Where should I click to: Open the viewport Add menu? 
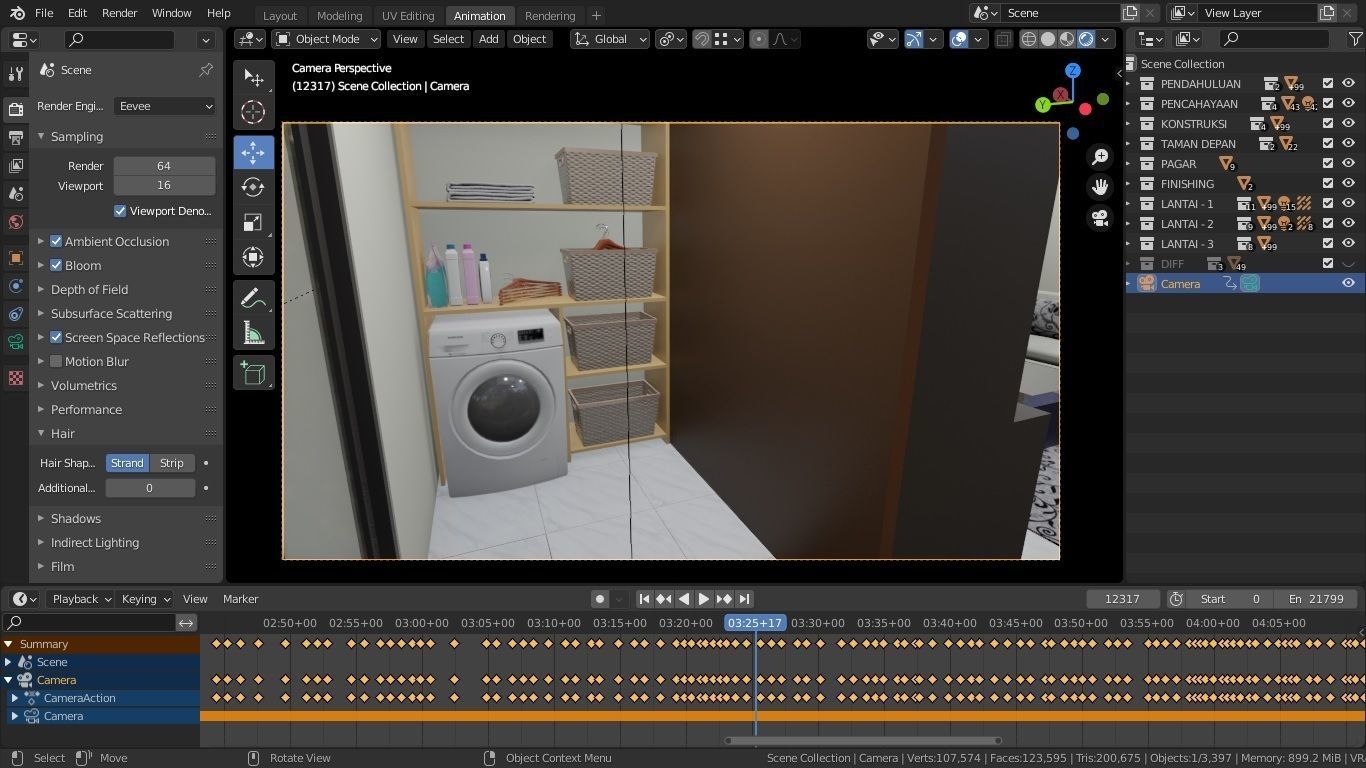pos(488,39)
